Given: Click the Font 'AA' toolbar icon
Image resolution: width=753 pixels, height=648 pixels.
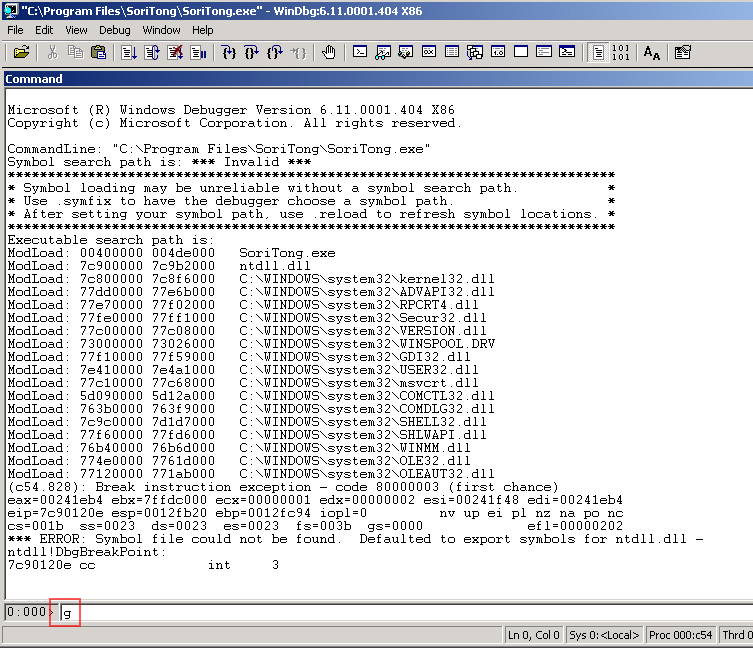Looking at the screenshot, I should [x=651, y=52].
